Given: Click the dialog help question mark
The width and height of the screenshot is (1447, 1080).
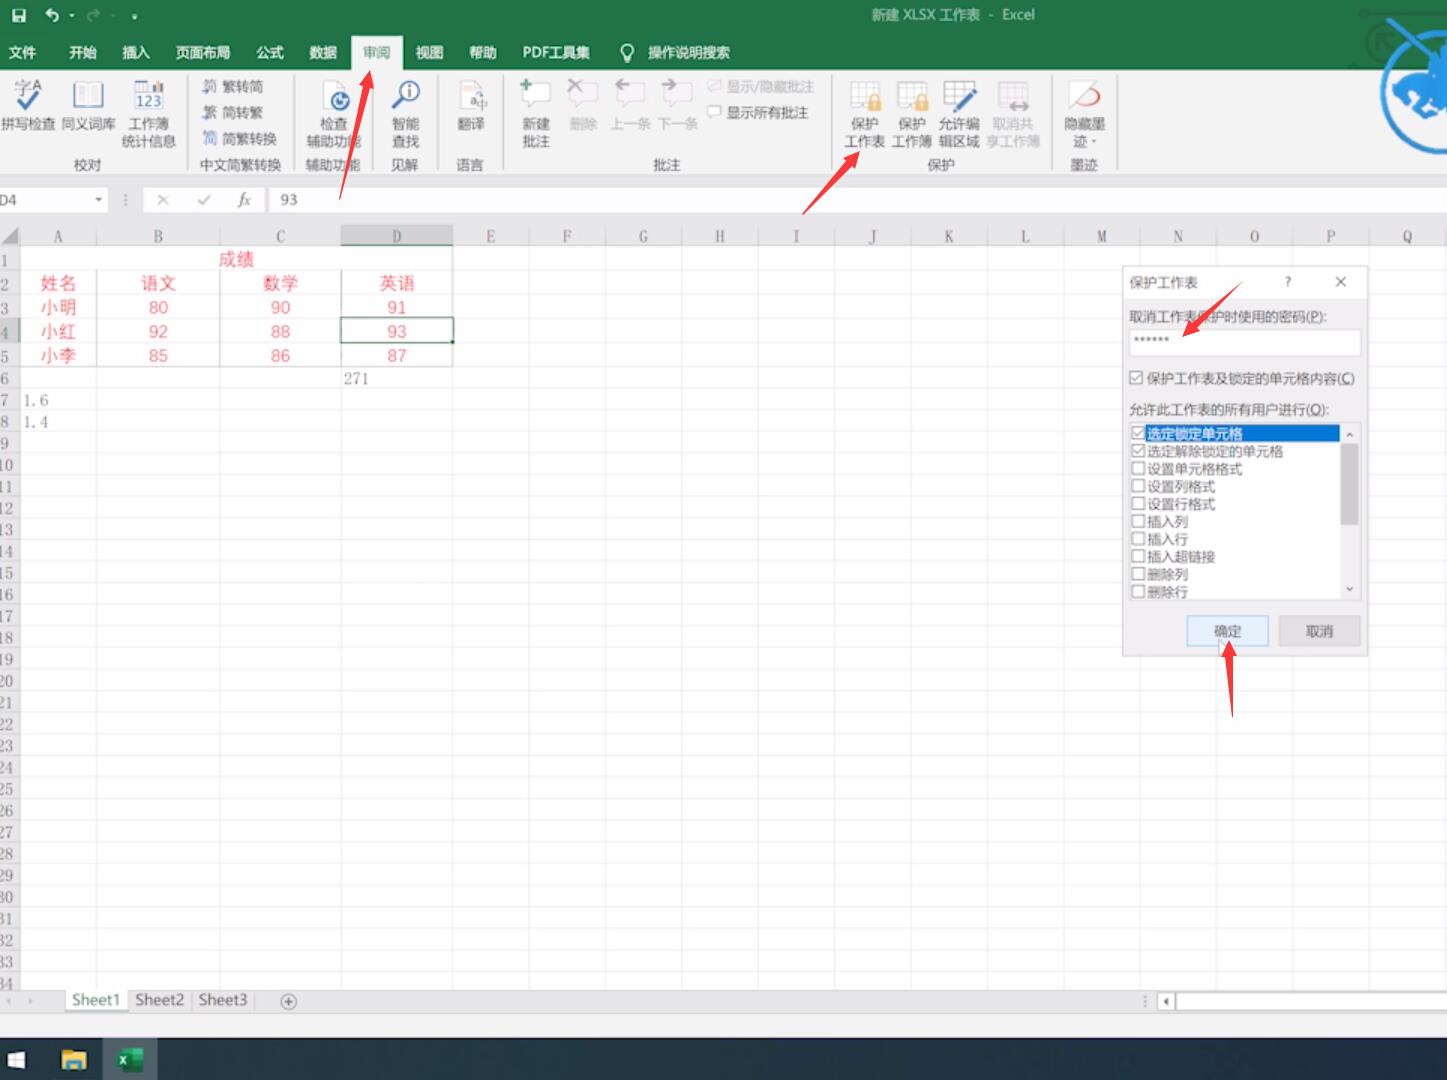Looking at the screenshot, I should pos(1288,282).
